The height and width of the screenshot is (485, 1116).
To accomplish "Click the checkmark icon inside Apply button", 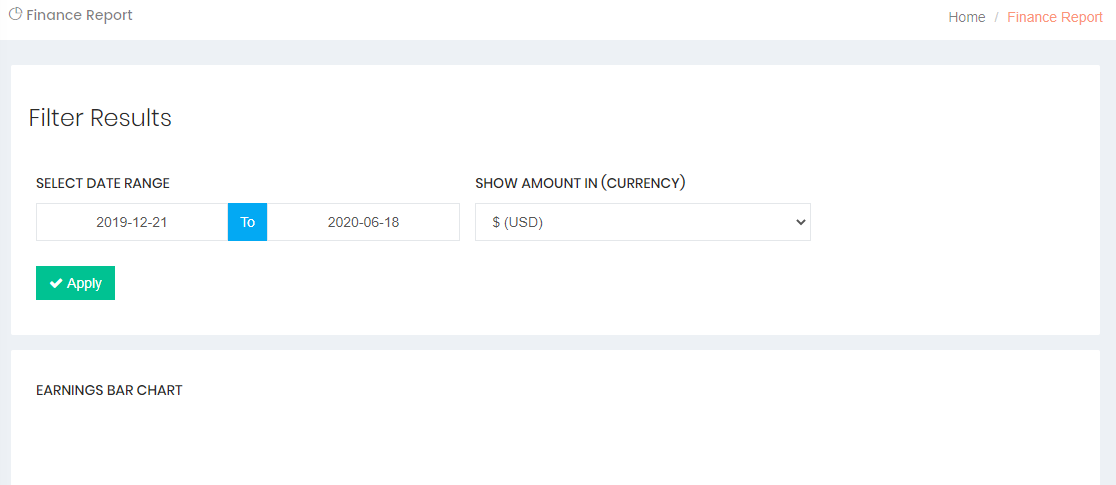I will [x=56, y=283].
